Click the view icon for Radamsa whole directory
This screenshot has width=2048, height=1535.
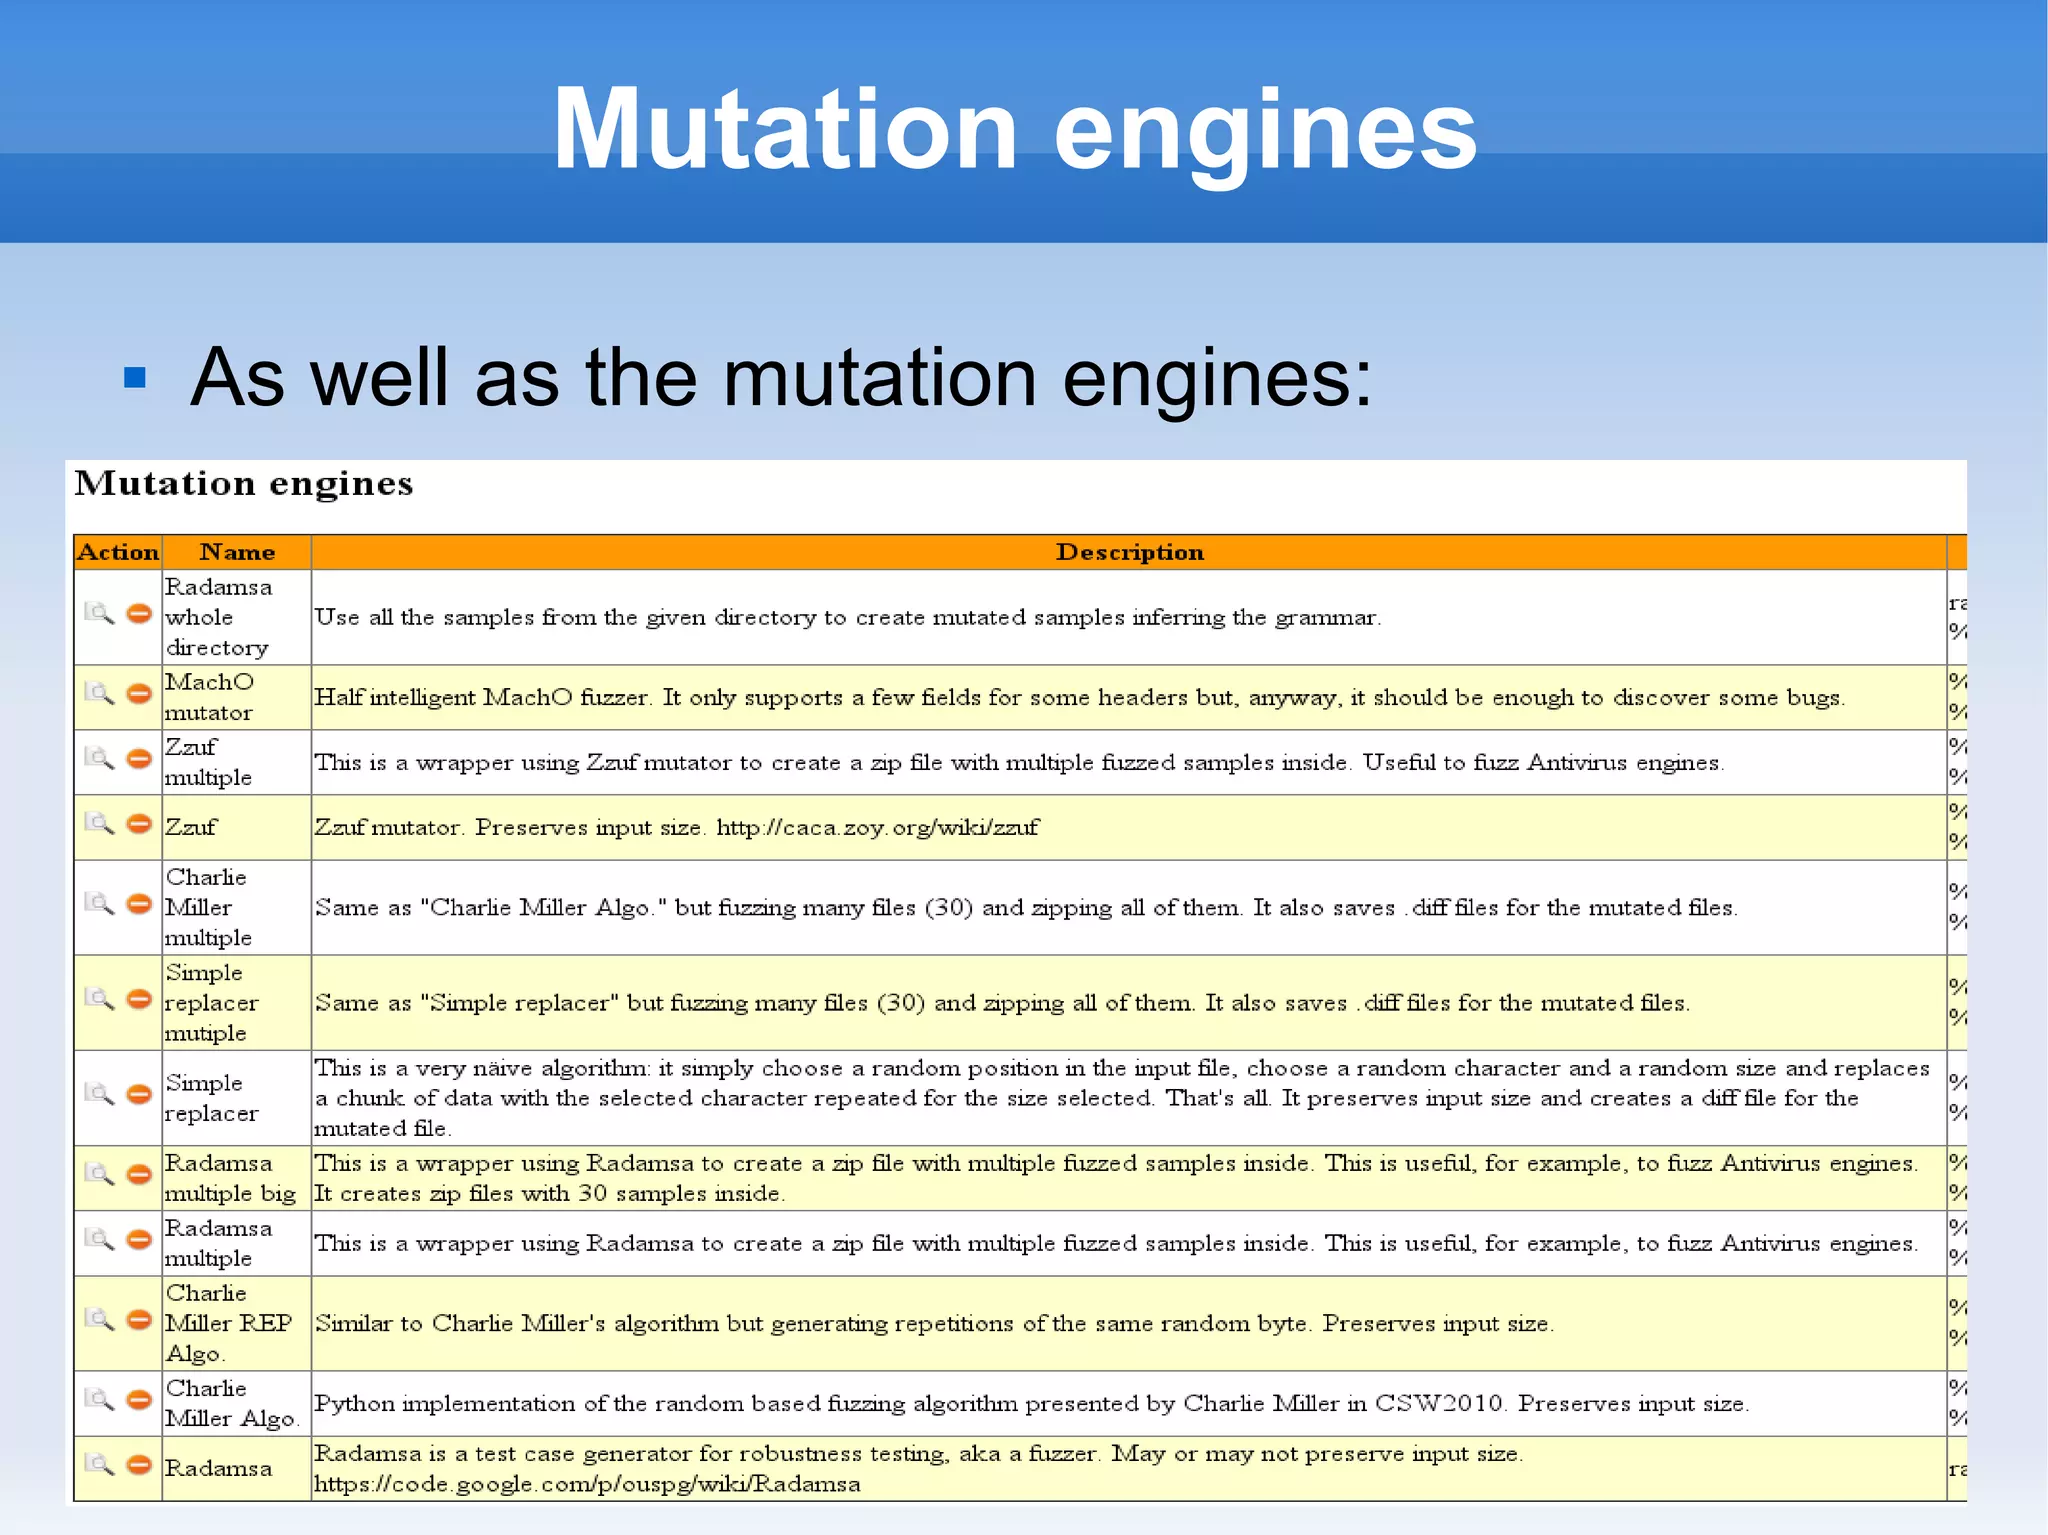(x=99, y=613)
